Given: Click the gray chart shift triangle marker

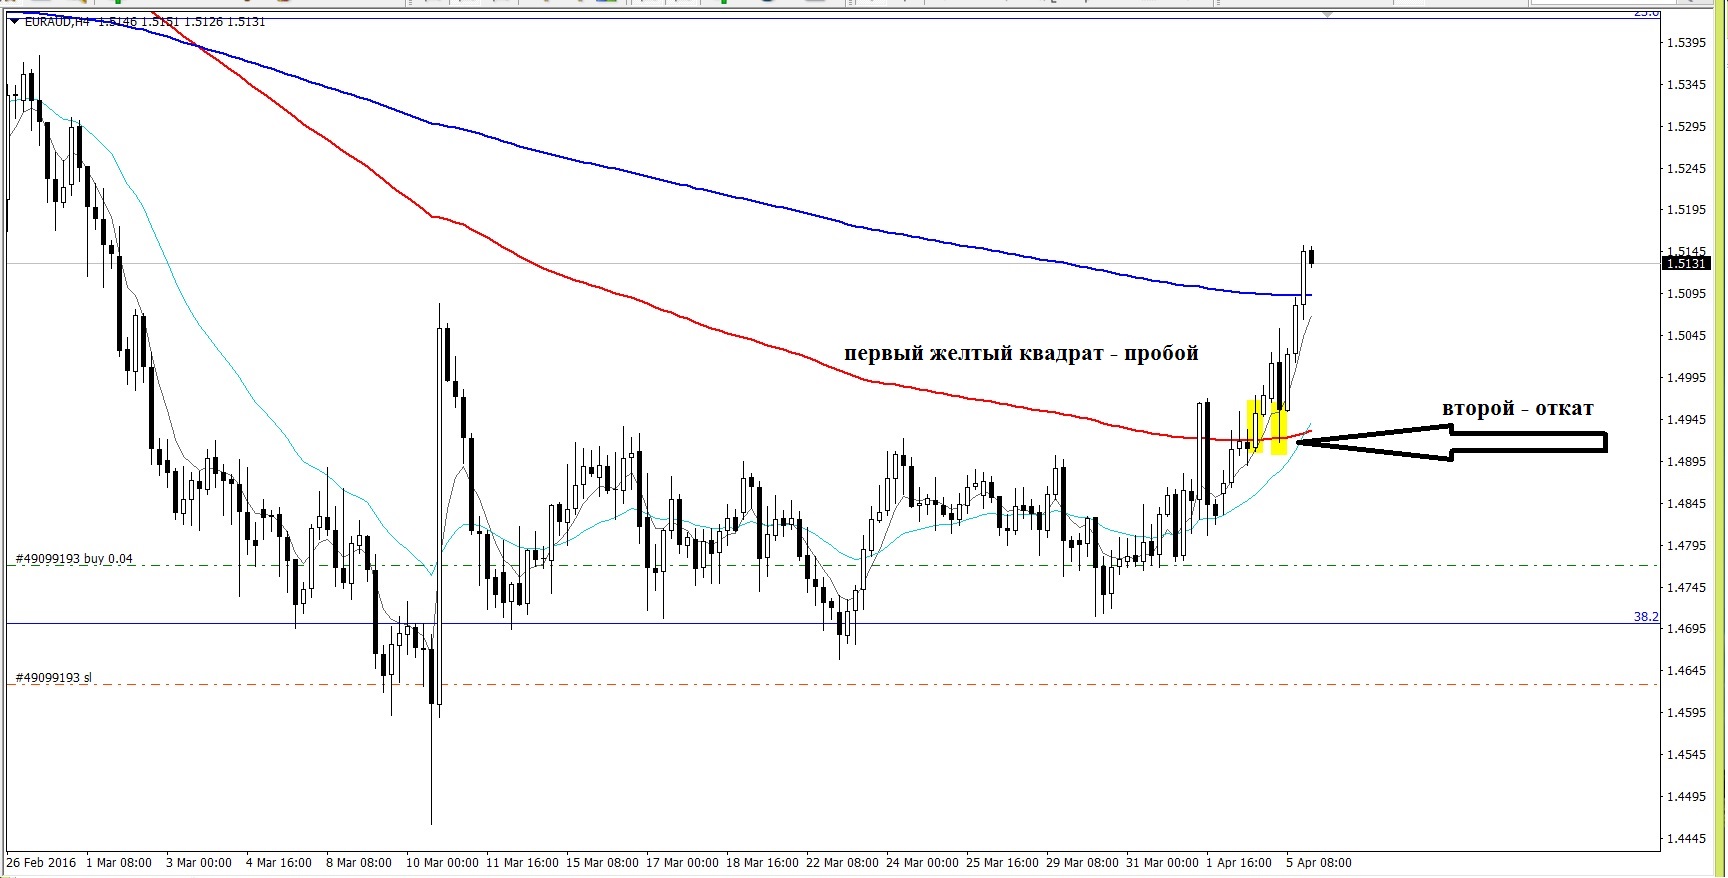Looking at the screenshot, I should pyautogui.click(x=1327, y=15).
